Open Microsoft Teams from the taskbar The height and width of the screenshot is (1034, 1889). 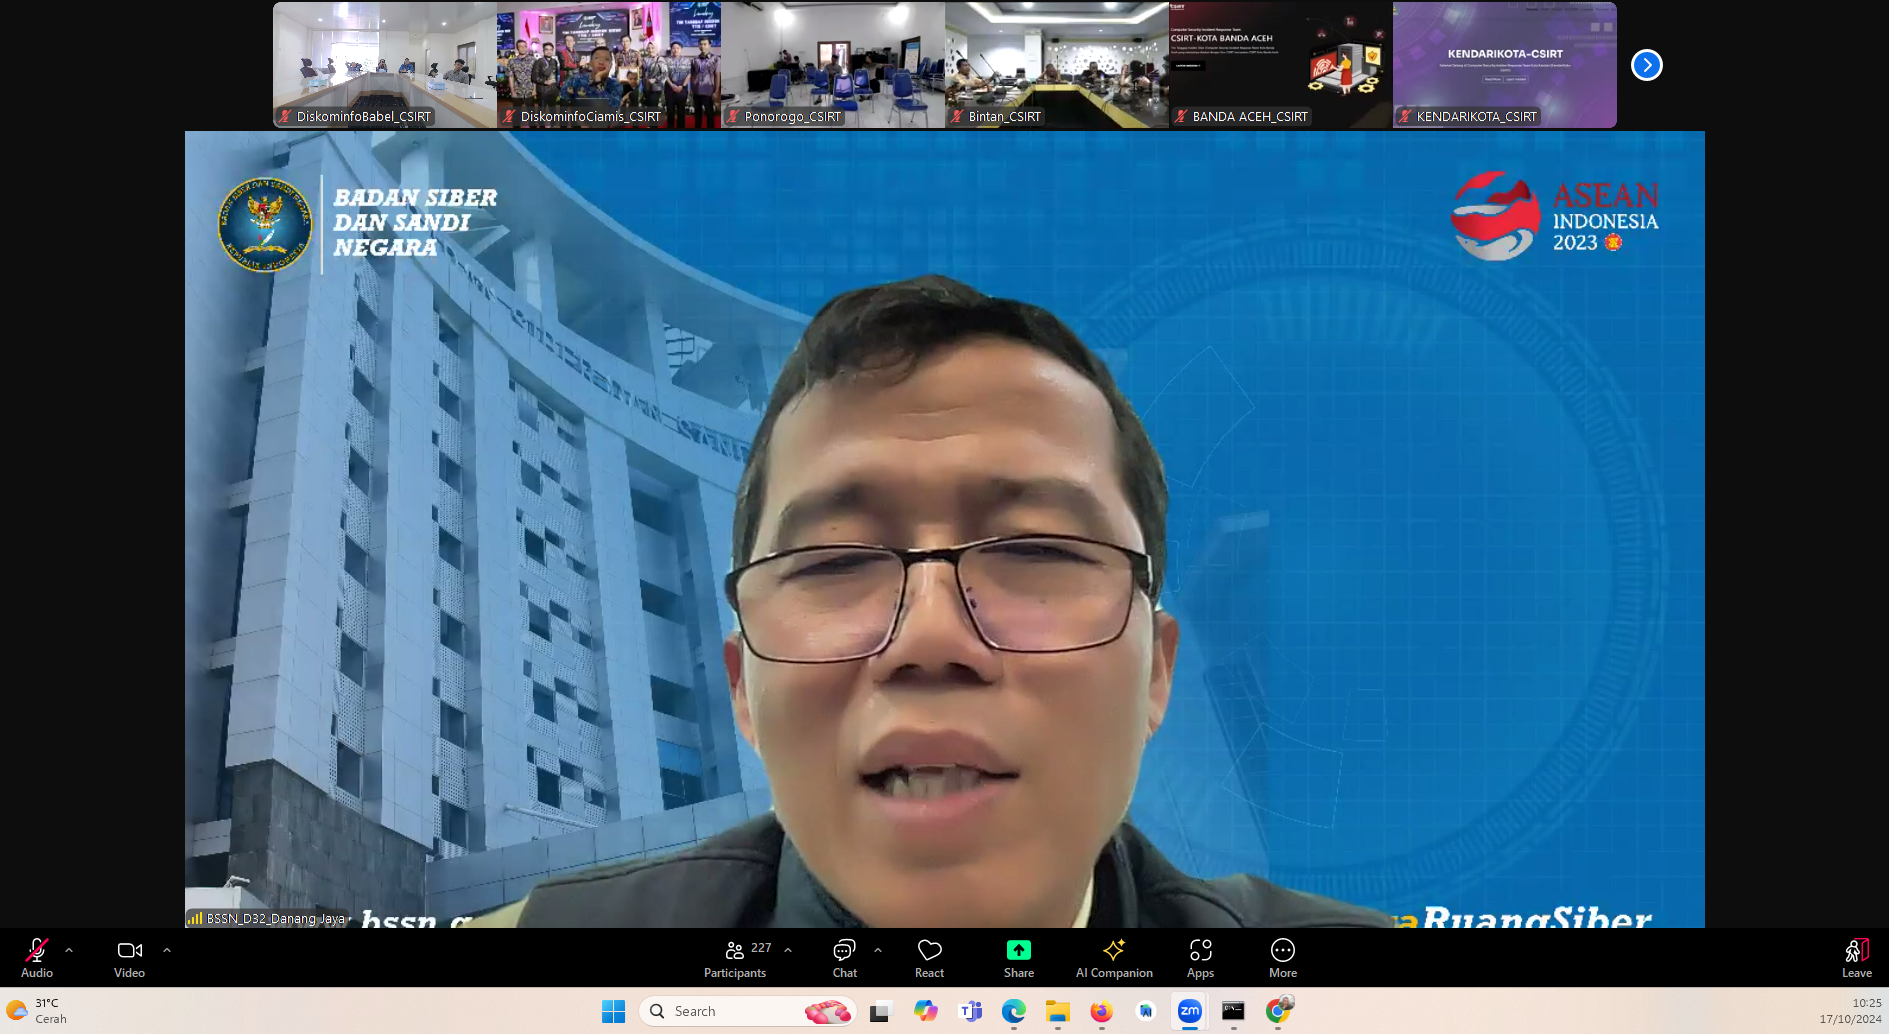(x=970, y=1011)
